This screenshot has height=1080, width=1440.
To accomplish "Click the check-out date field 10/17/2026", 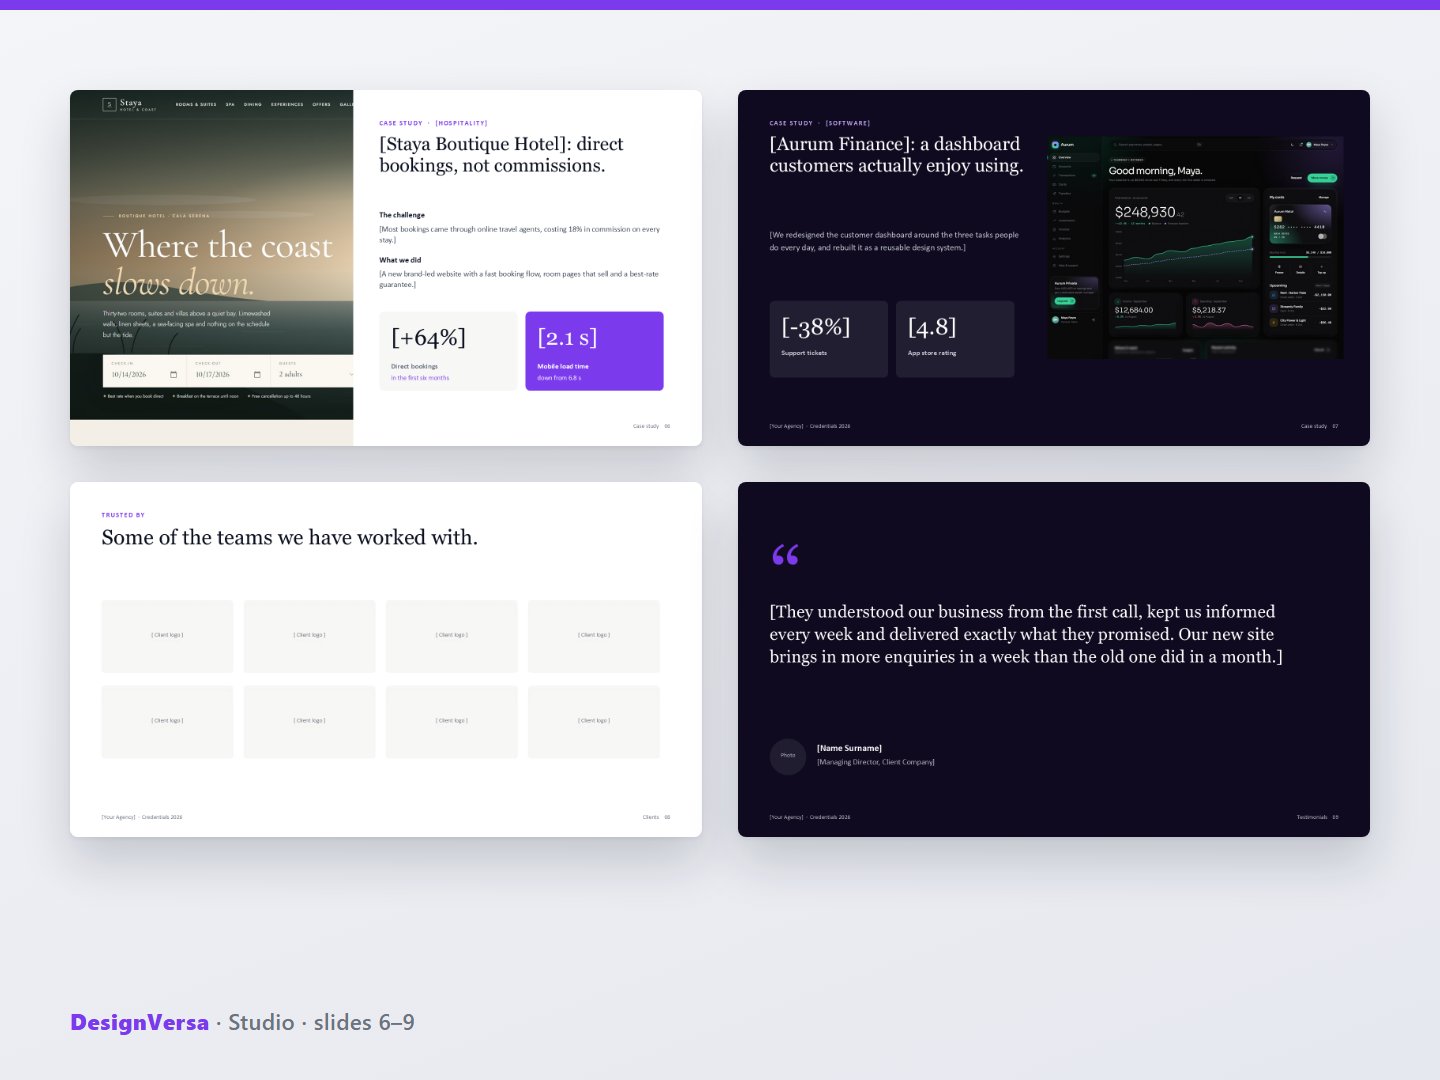I will pos(228,371).
